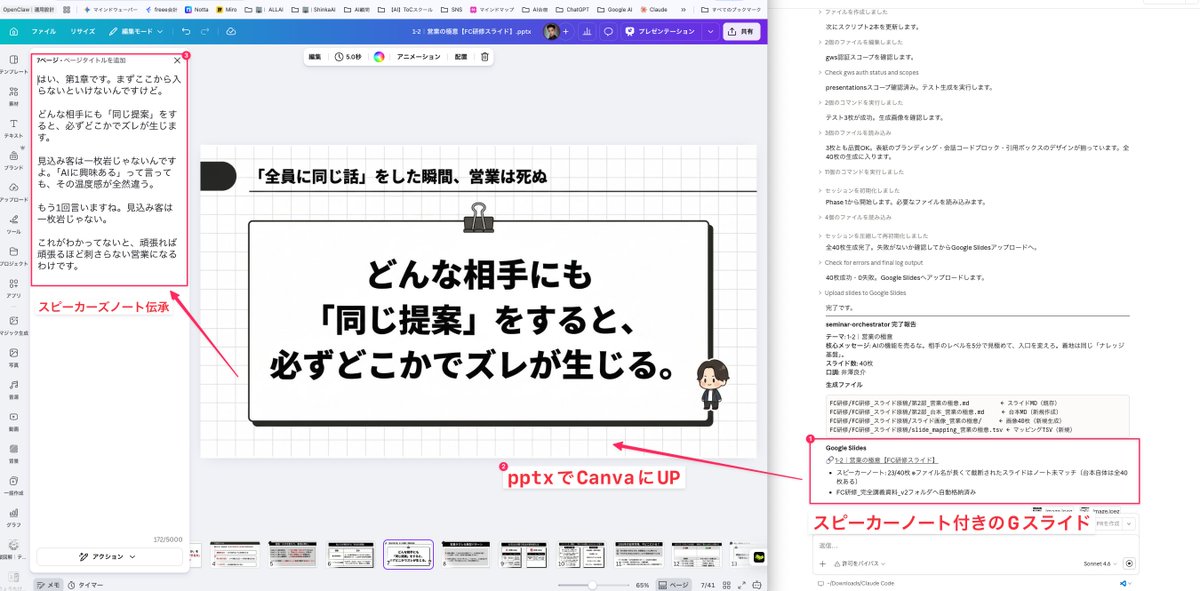Select the アップロード (Uploads) sidebar icon

point(13,185)
